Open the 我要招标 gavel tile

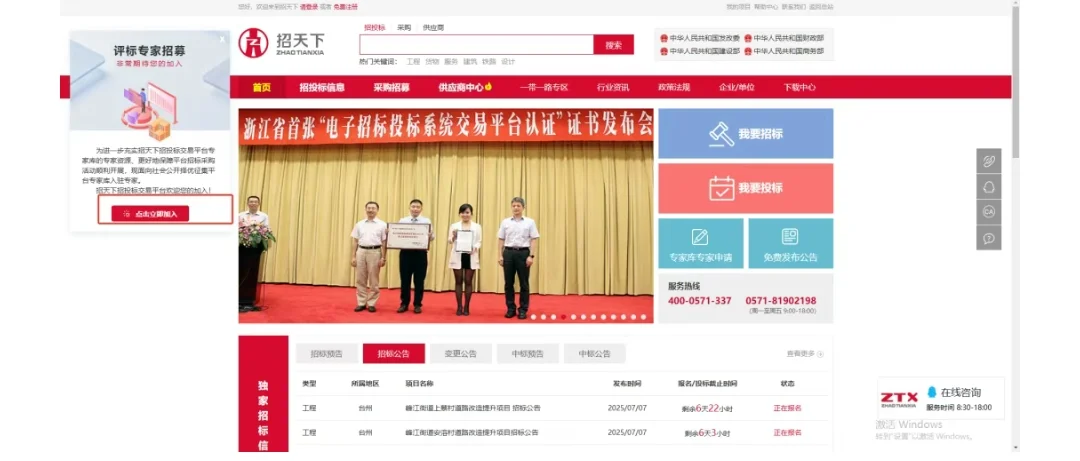745,134
